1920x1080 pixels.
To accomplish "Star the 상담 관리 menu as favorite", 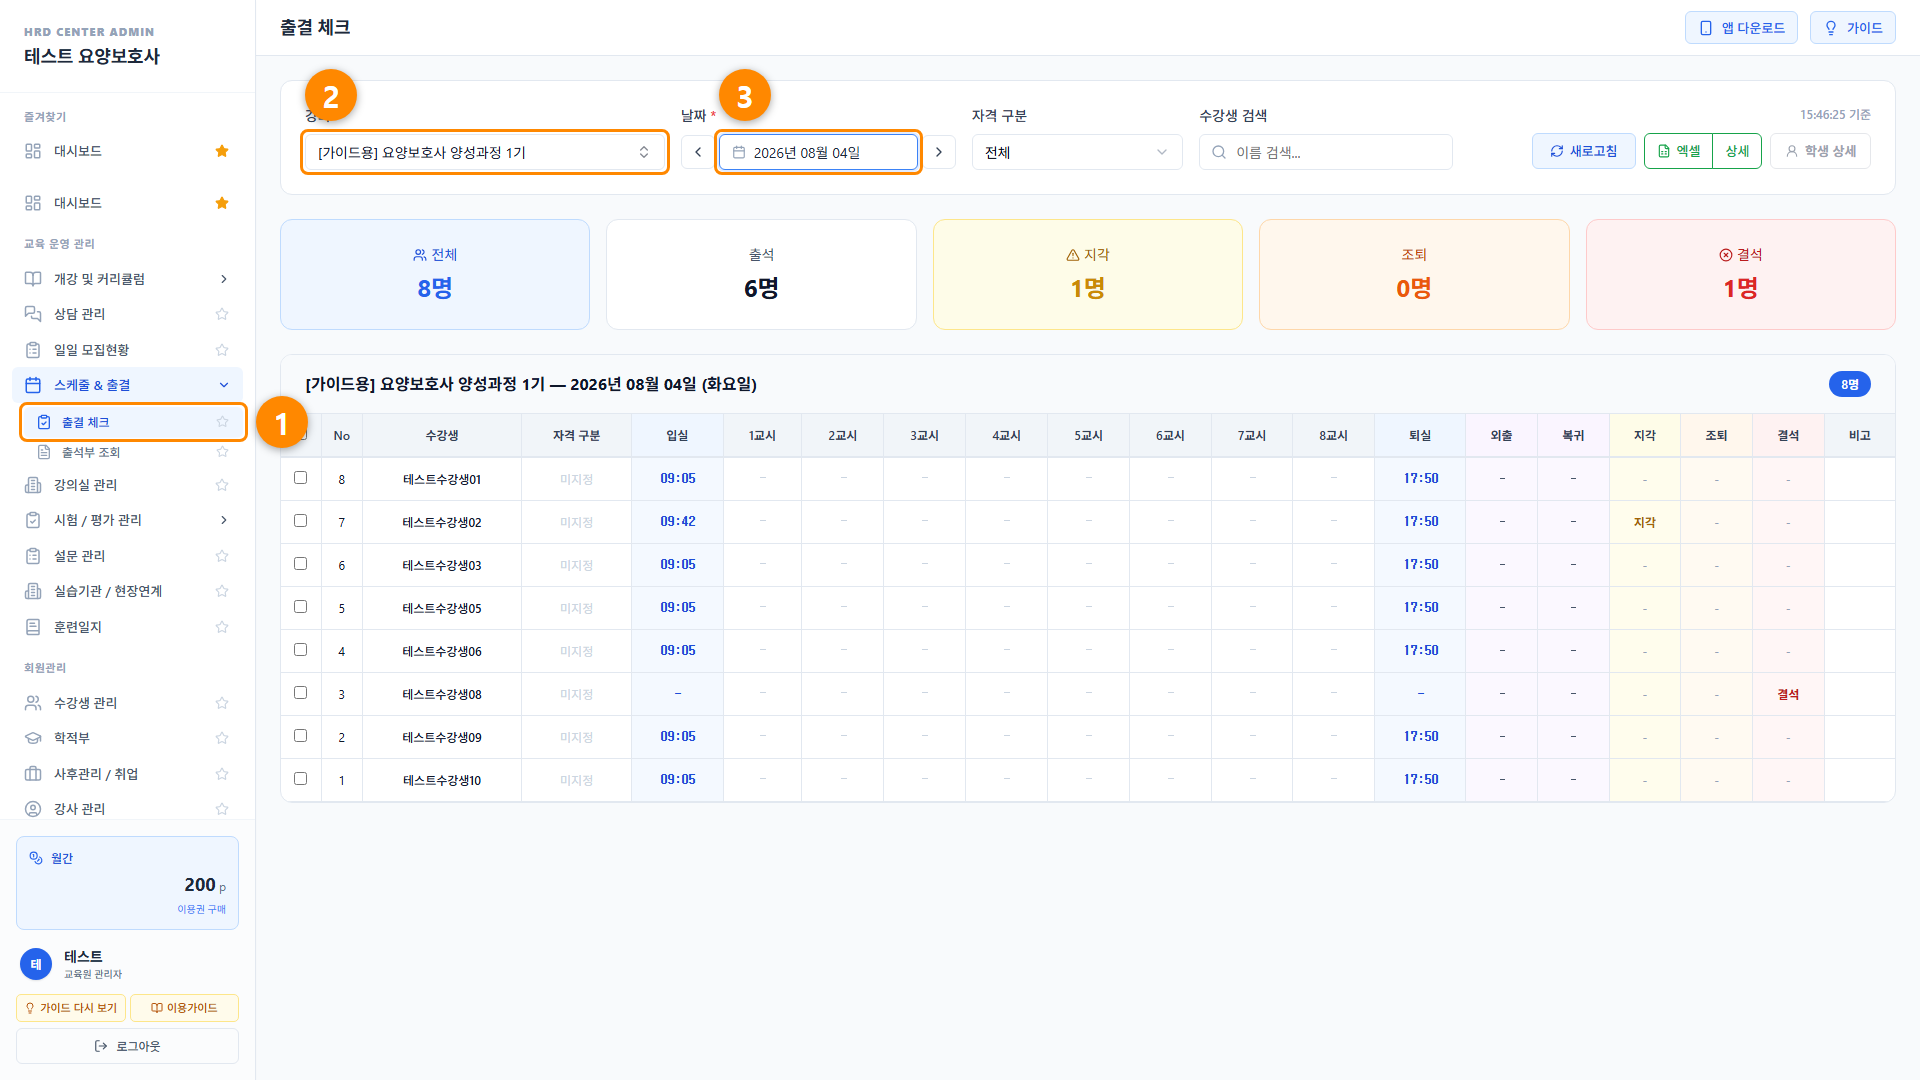I will click(222, 314).
